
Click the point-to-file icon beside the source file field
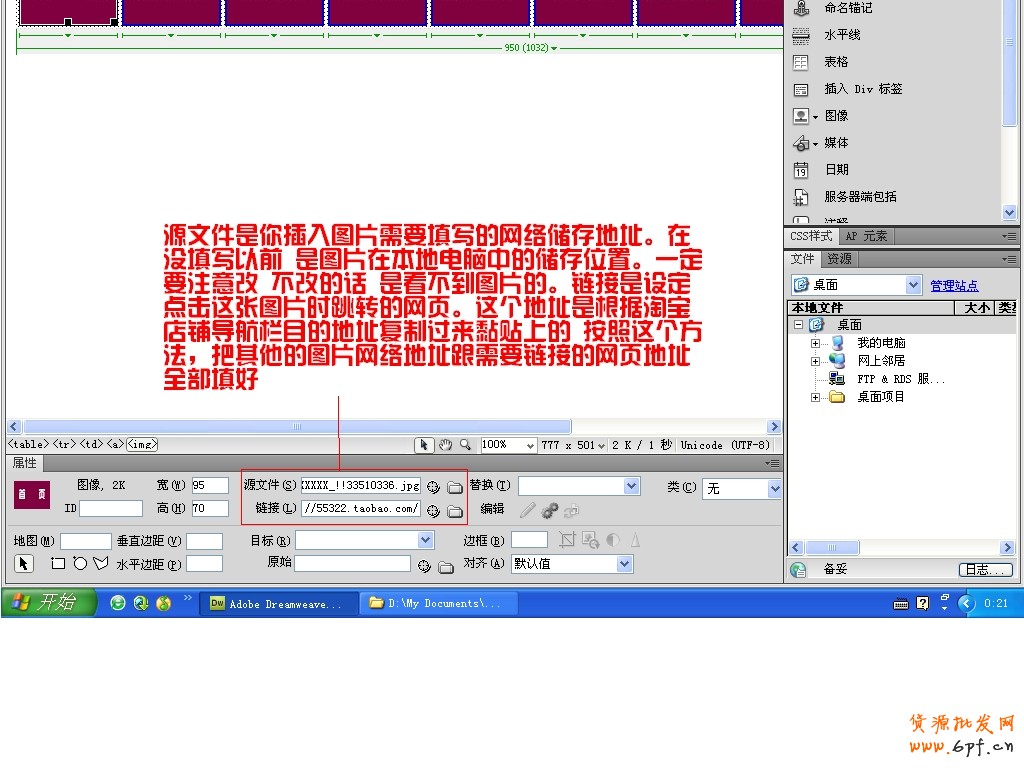pyautogui.click(x=433, y=487)
